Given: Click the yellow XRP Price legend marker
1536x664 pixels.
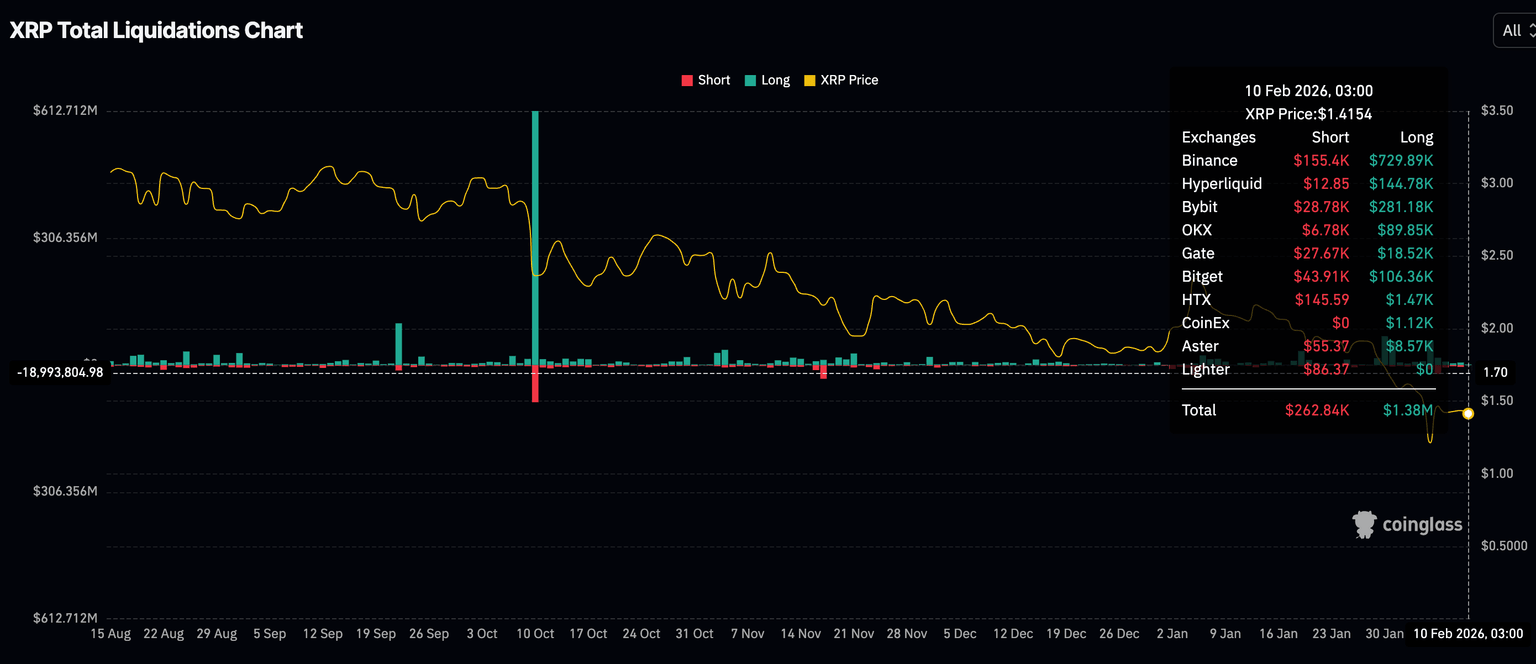Looking at the screenshot, I should click(809, 80).
